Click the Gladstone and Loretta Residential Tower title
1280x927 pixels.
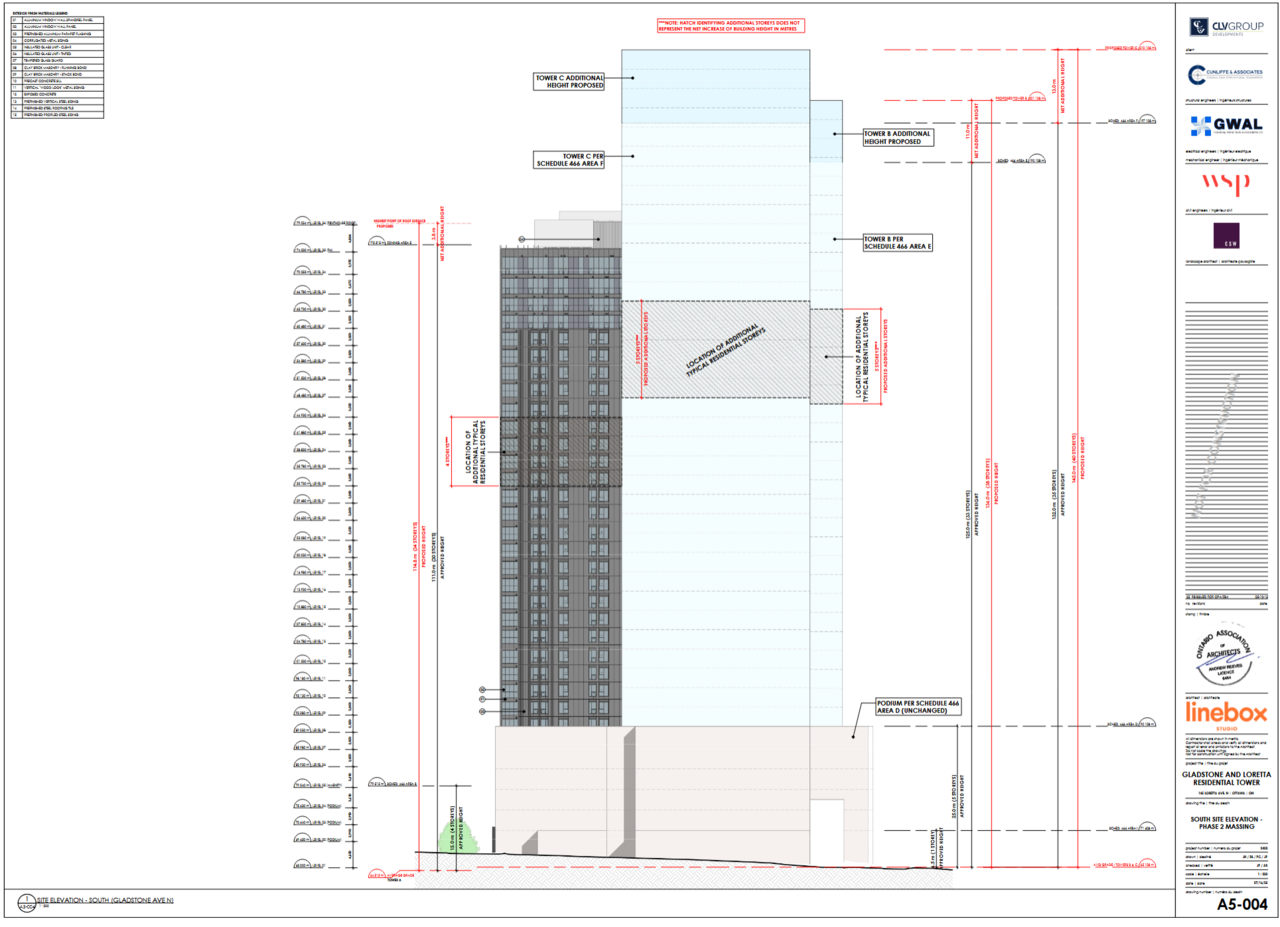coord(1226,778)
